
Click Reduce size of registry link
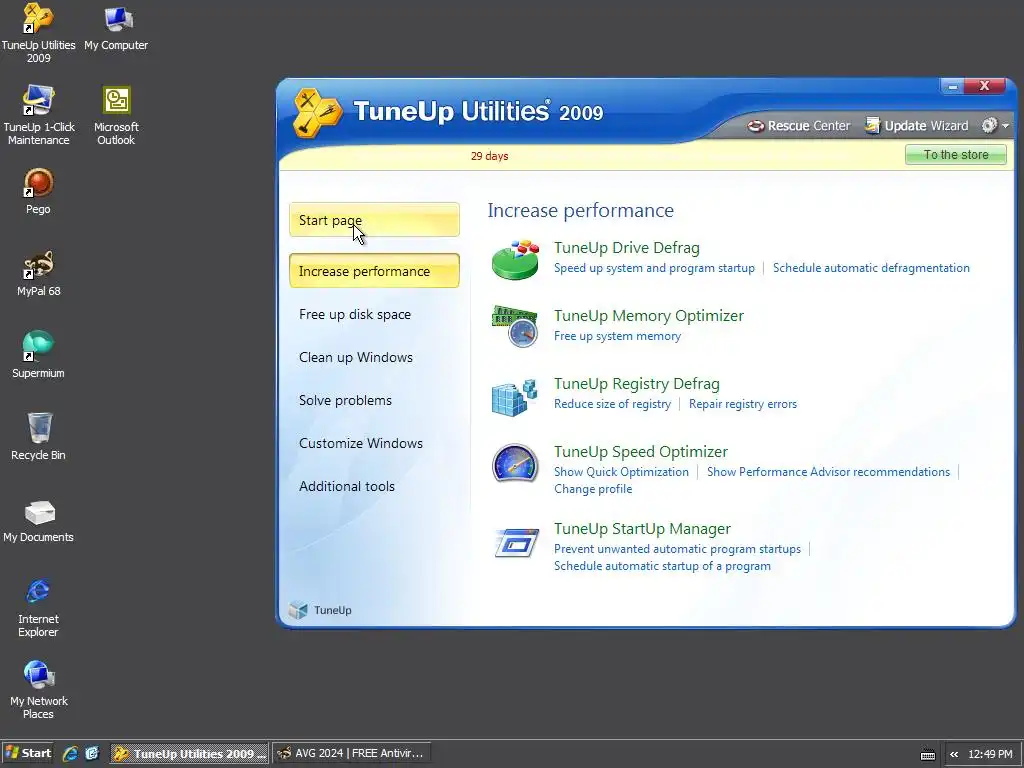click(613, 404)
